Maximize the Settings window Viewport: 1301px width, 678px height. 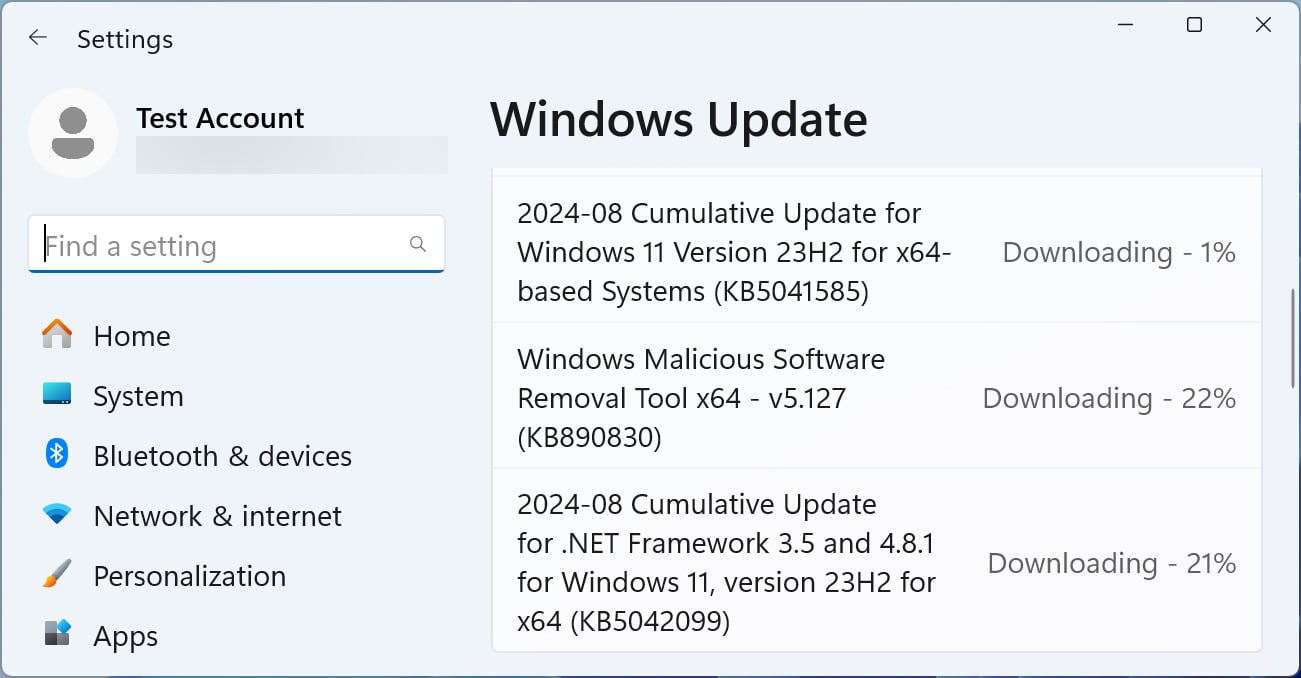[1194, 26]
